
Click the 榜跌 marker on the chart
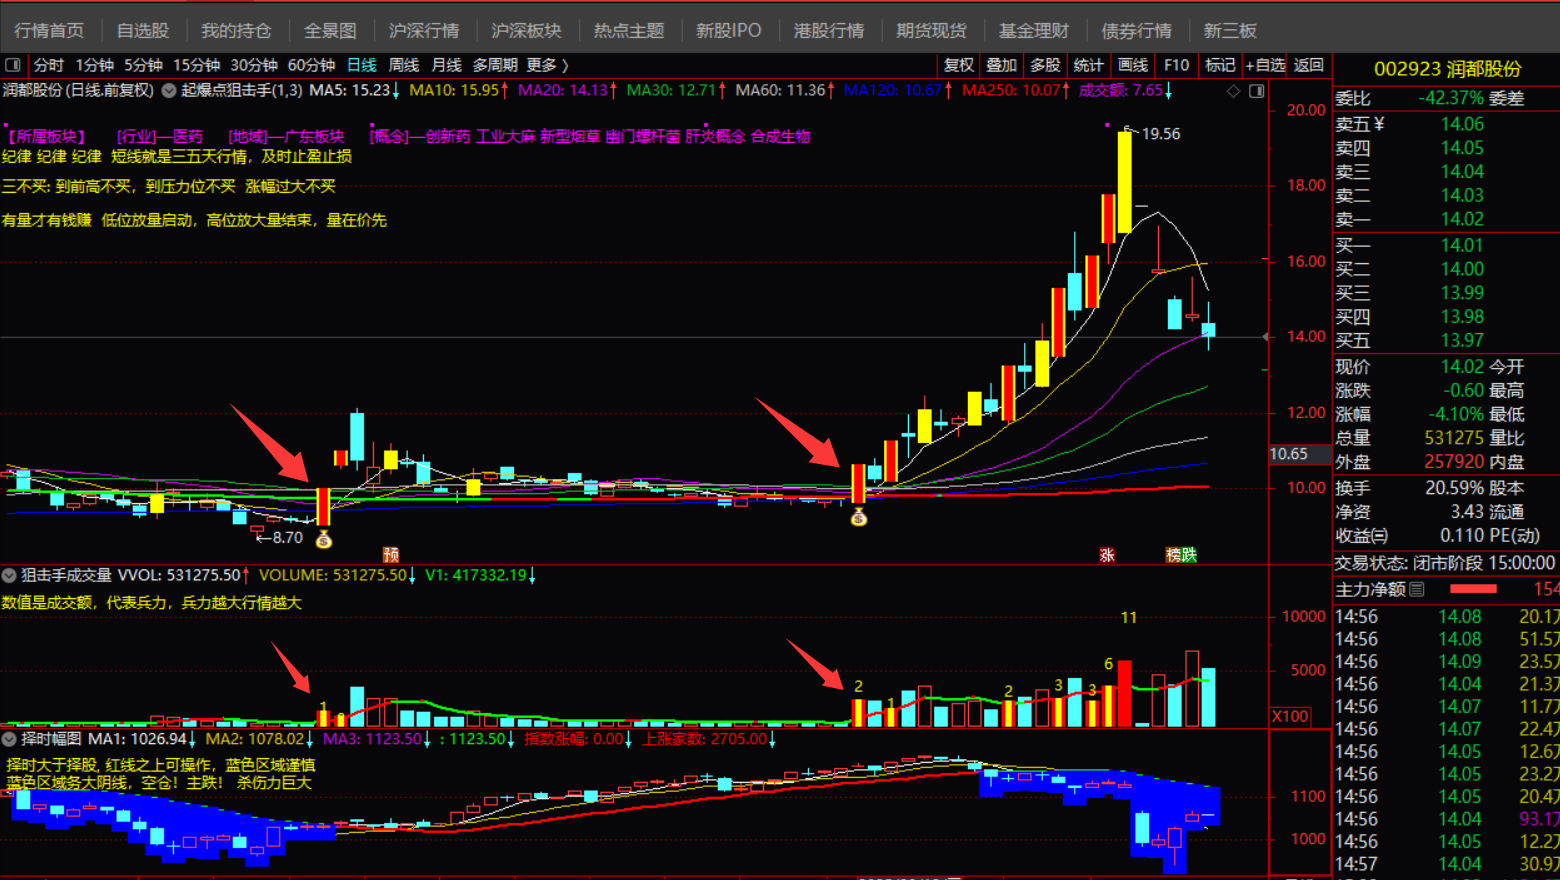(1181, 554)
